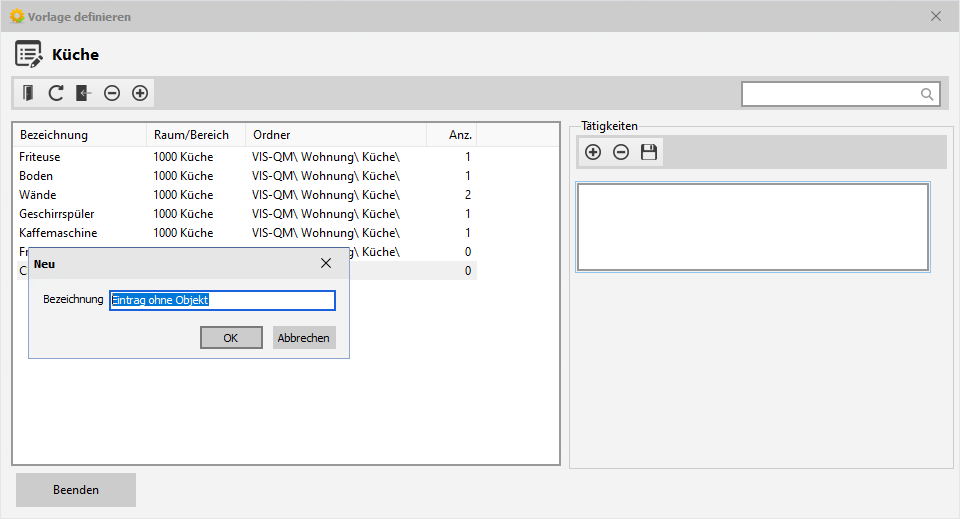Close the Neu dialog with X

click(x=325, y=264)
